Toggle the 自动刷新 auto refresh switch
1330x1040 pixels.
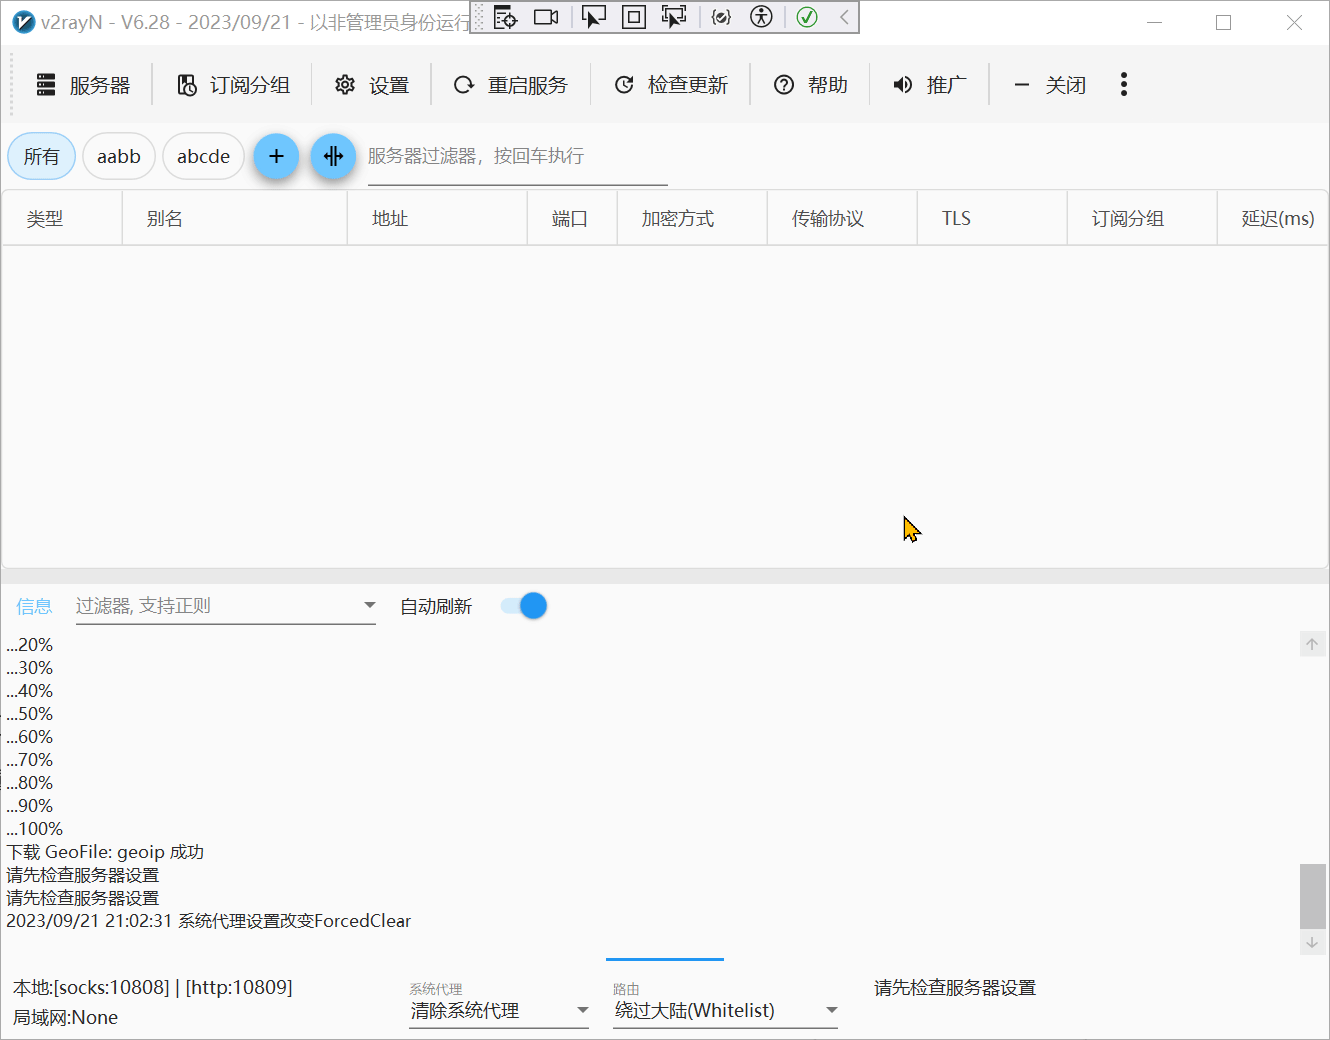(525, 606)
